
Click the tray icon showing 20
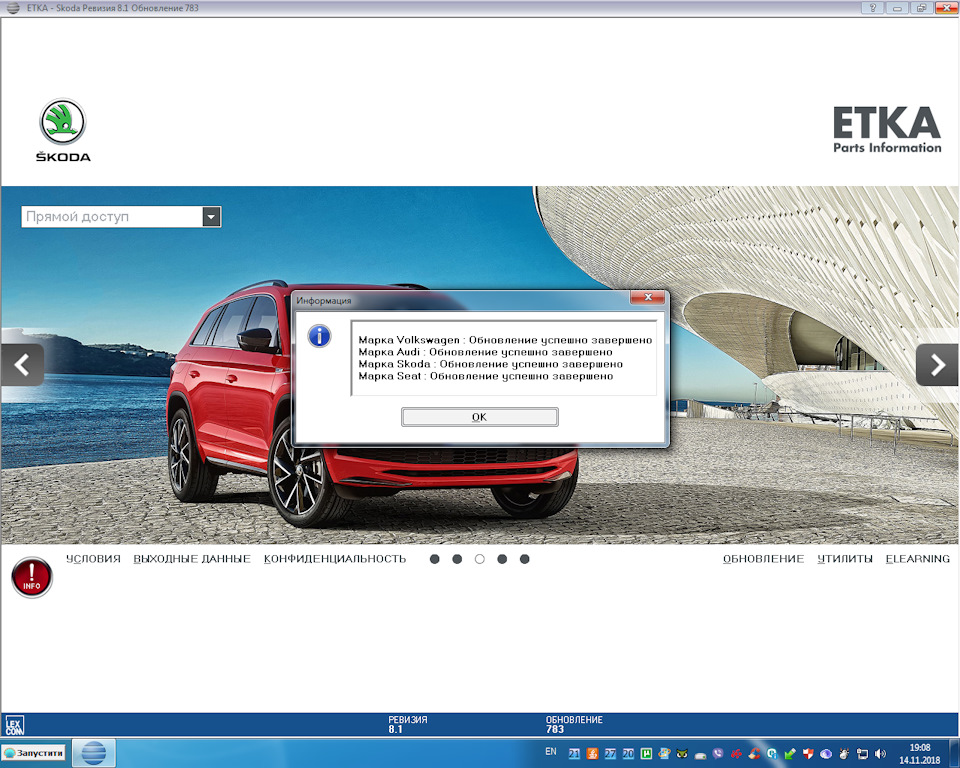628,754
